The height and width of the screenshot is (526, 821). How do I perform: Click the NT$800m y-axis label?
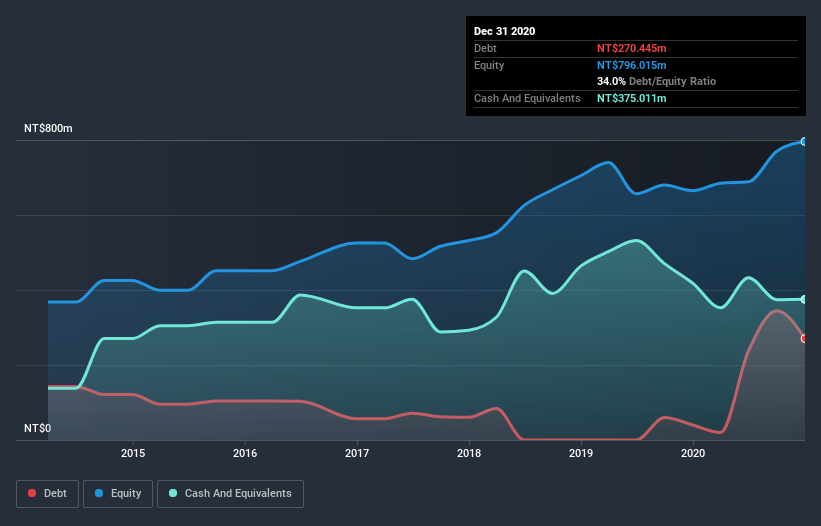click(48, 128)
